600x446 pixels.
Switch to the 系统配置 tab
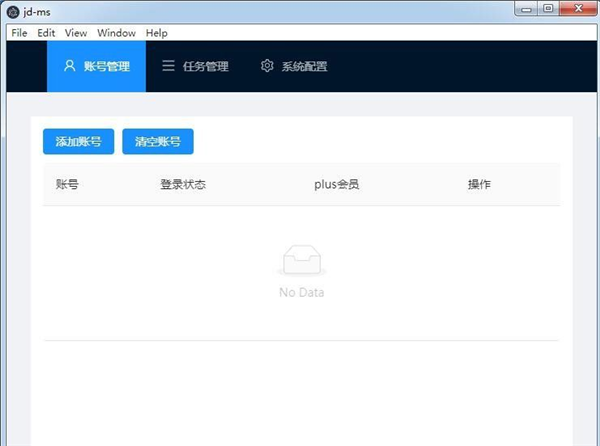(x=294, y=66)
